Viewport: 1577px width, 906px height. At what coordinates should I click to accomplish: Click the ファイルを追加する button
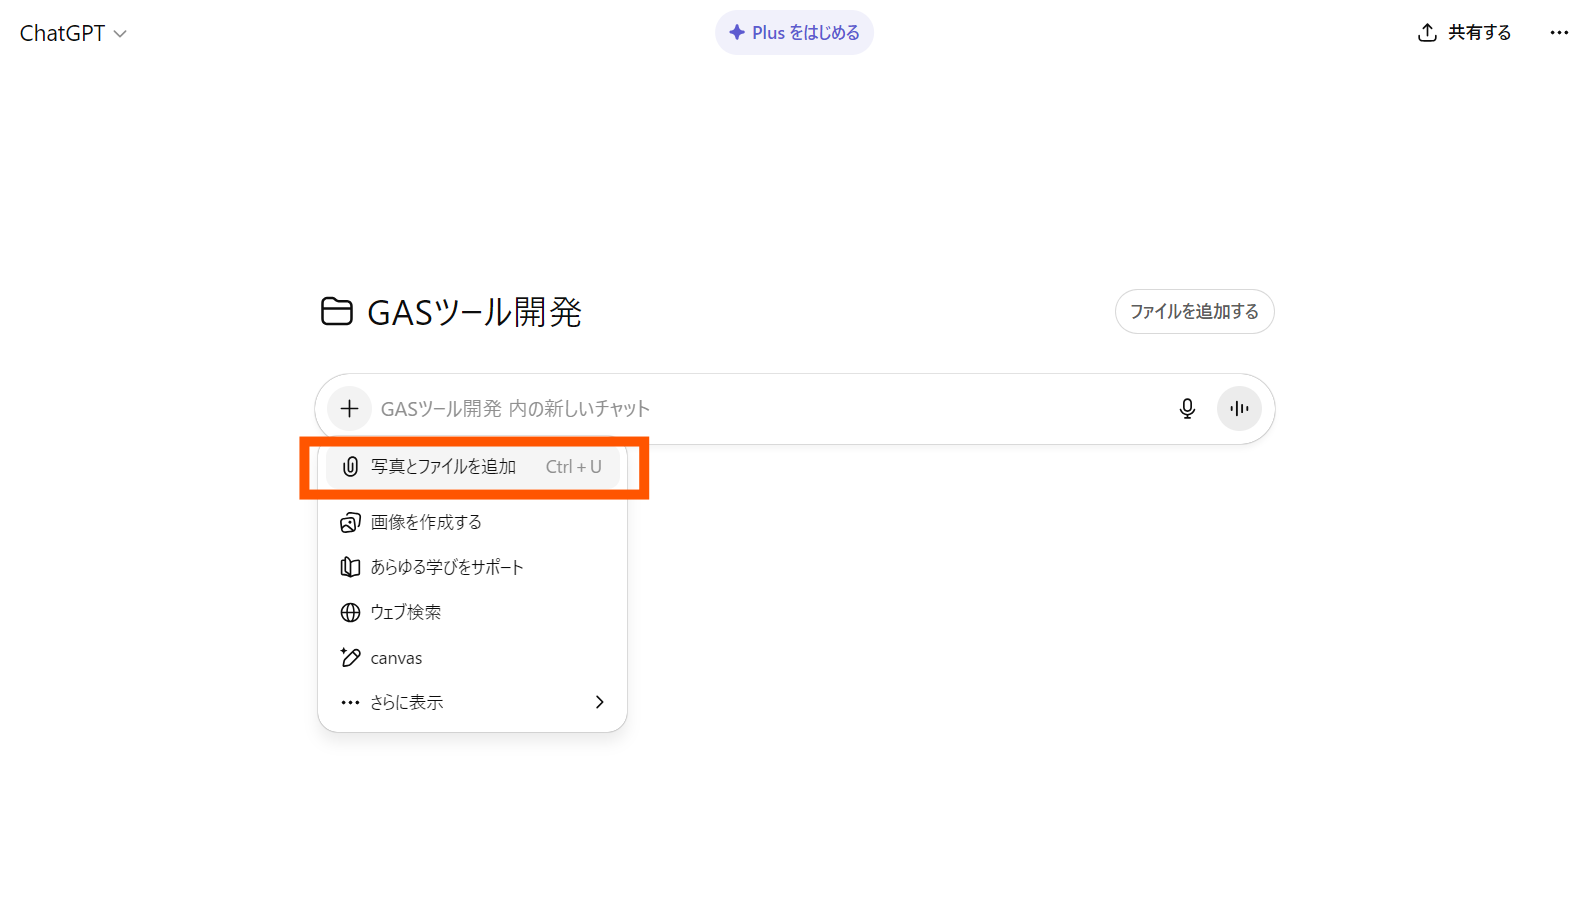[1194, 312]
